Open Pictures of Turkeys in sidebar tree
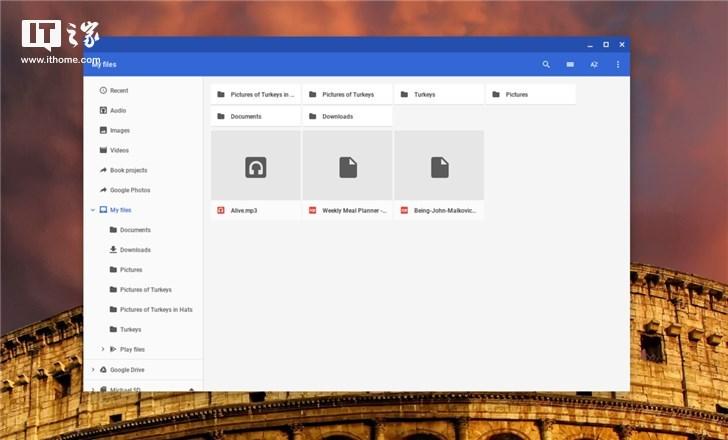 point(141,290)
